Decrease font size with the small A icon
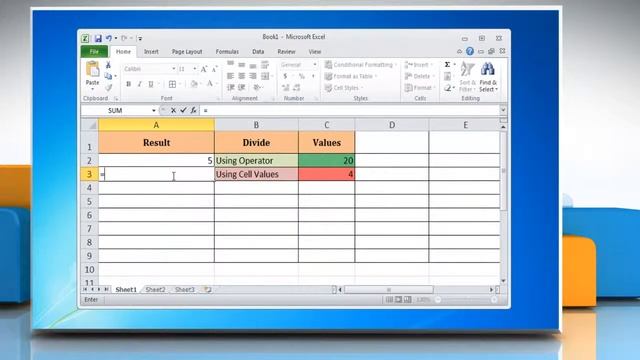 pyautogui.click(x=214, y=69)
